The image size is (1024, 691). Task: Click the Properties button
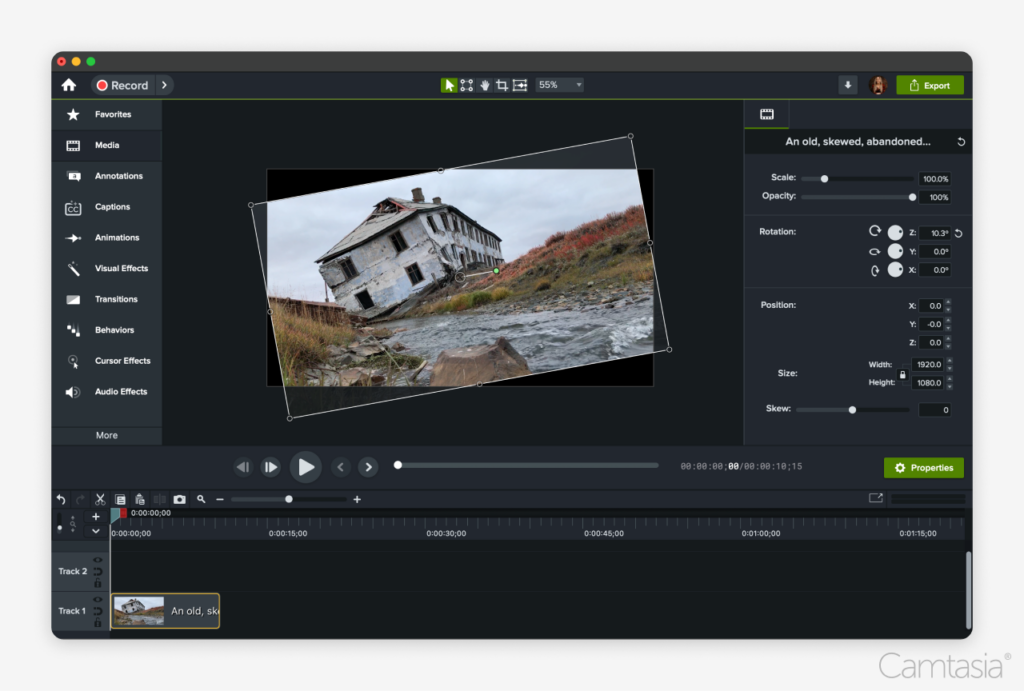coord(923,468)
